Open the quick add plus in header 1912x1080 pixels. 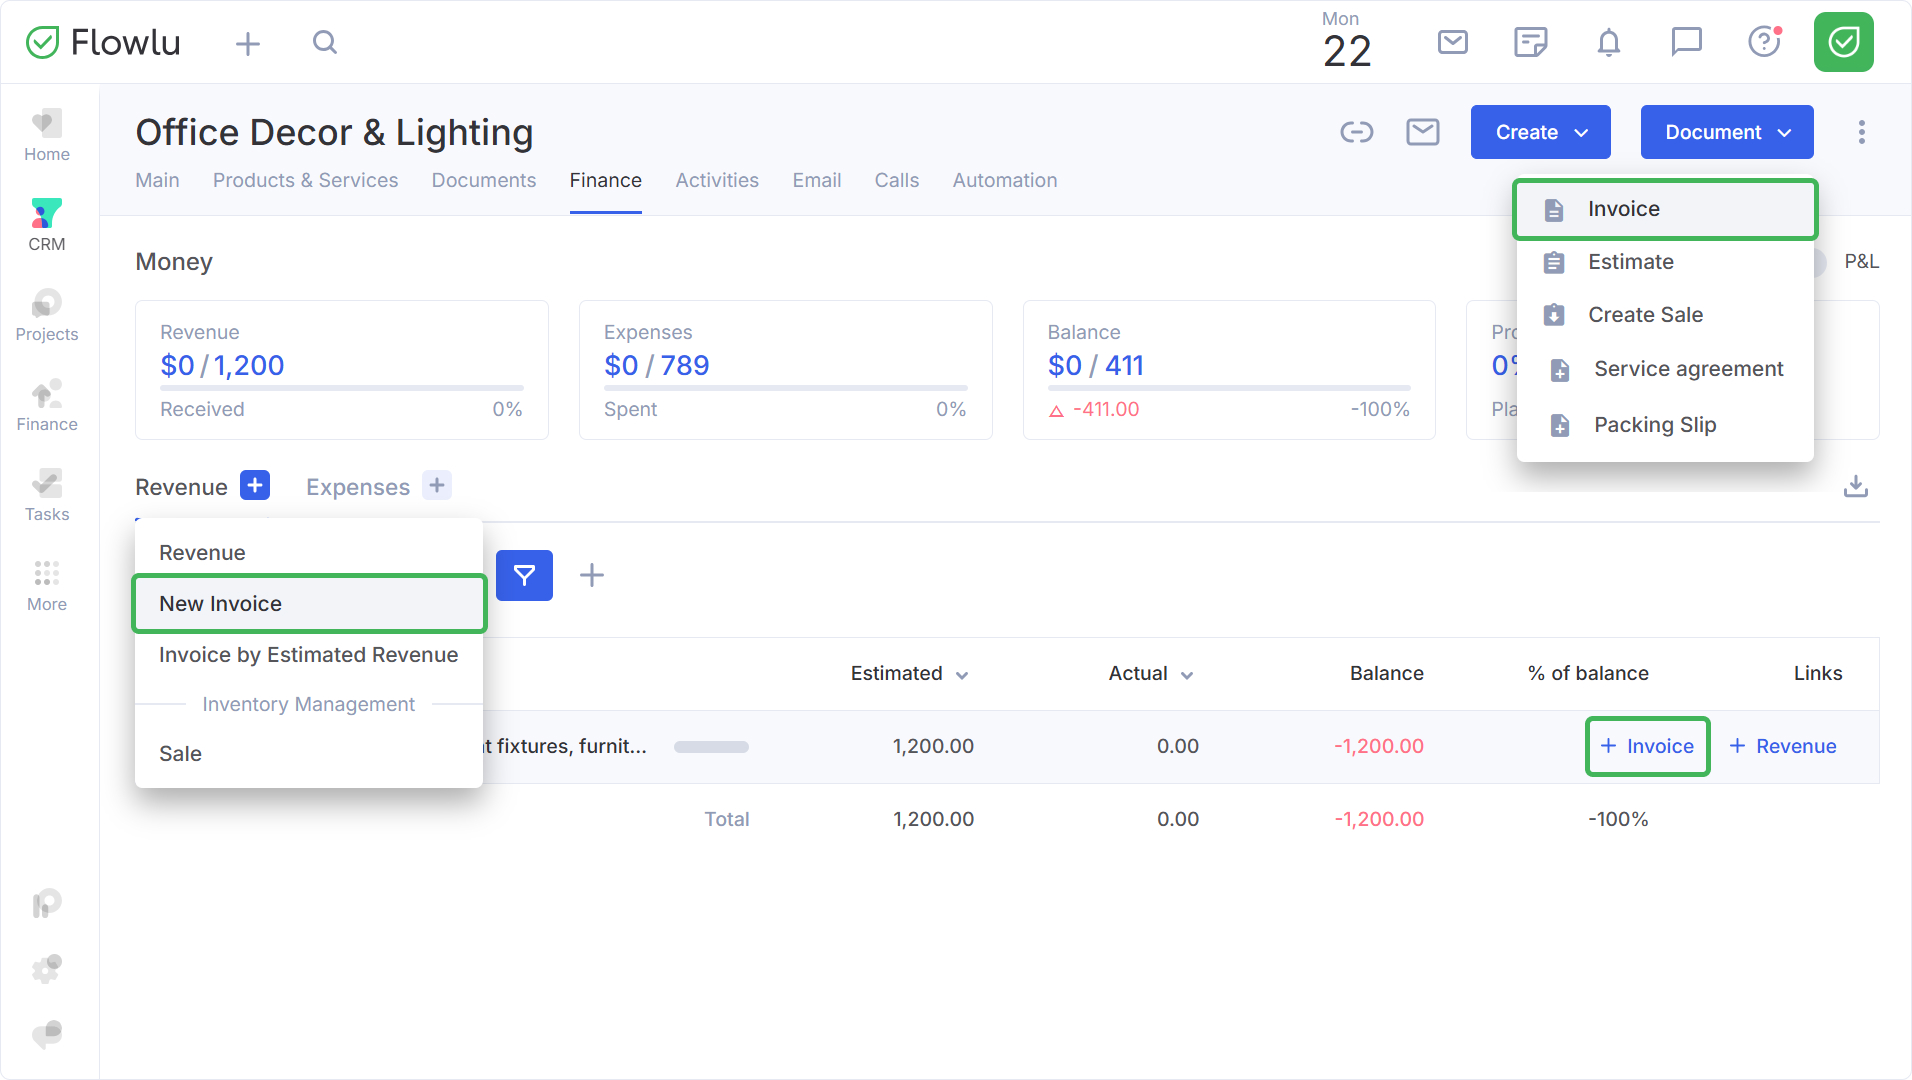248,43
